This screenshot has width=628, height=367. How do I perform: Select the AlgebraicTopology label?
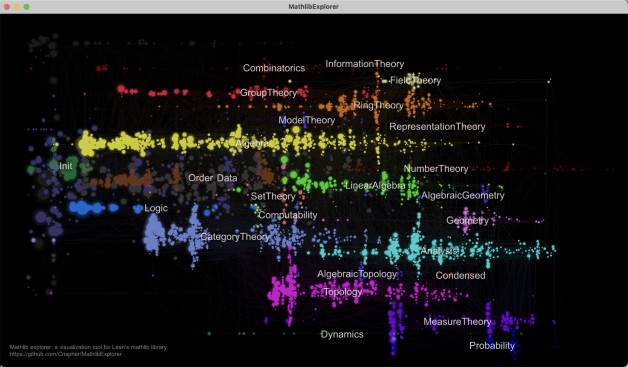(357, 274)
